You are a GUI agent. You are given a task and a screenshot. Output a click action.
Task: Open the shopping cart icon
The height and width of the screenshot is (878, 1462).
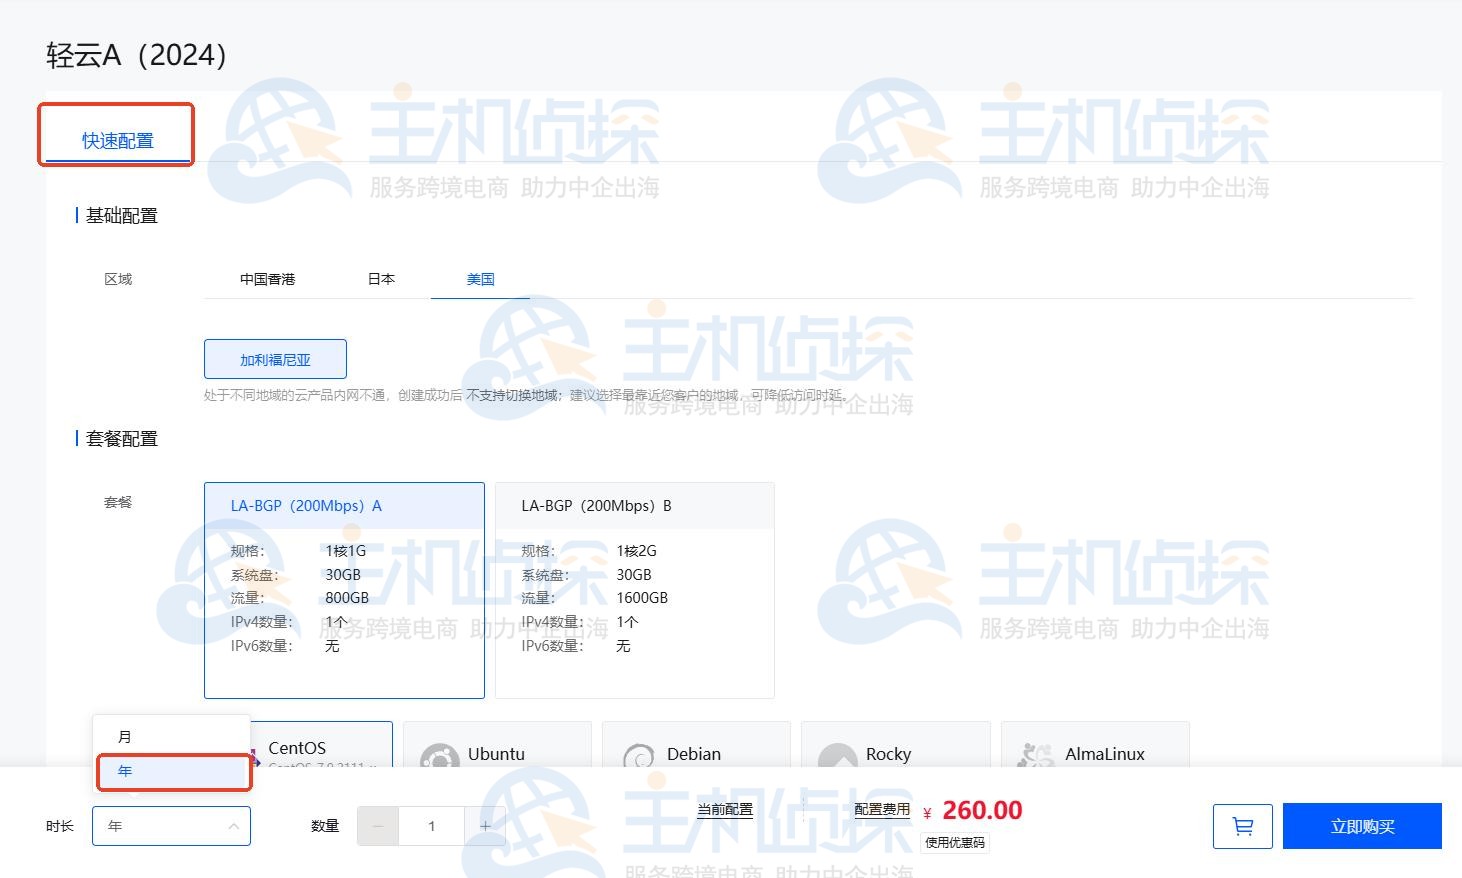[1242, 826]
